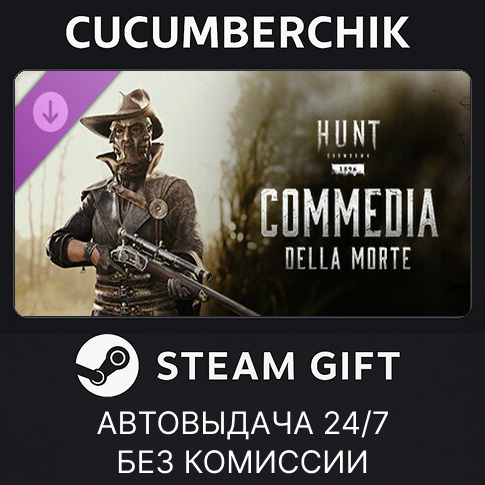This screenshot has width=485, height=485.
Task: Click the БЕЗ КОМИССИИ text
Action: point(242,461)
